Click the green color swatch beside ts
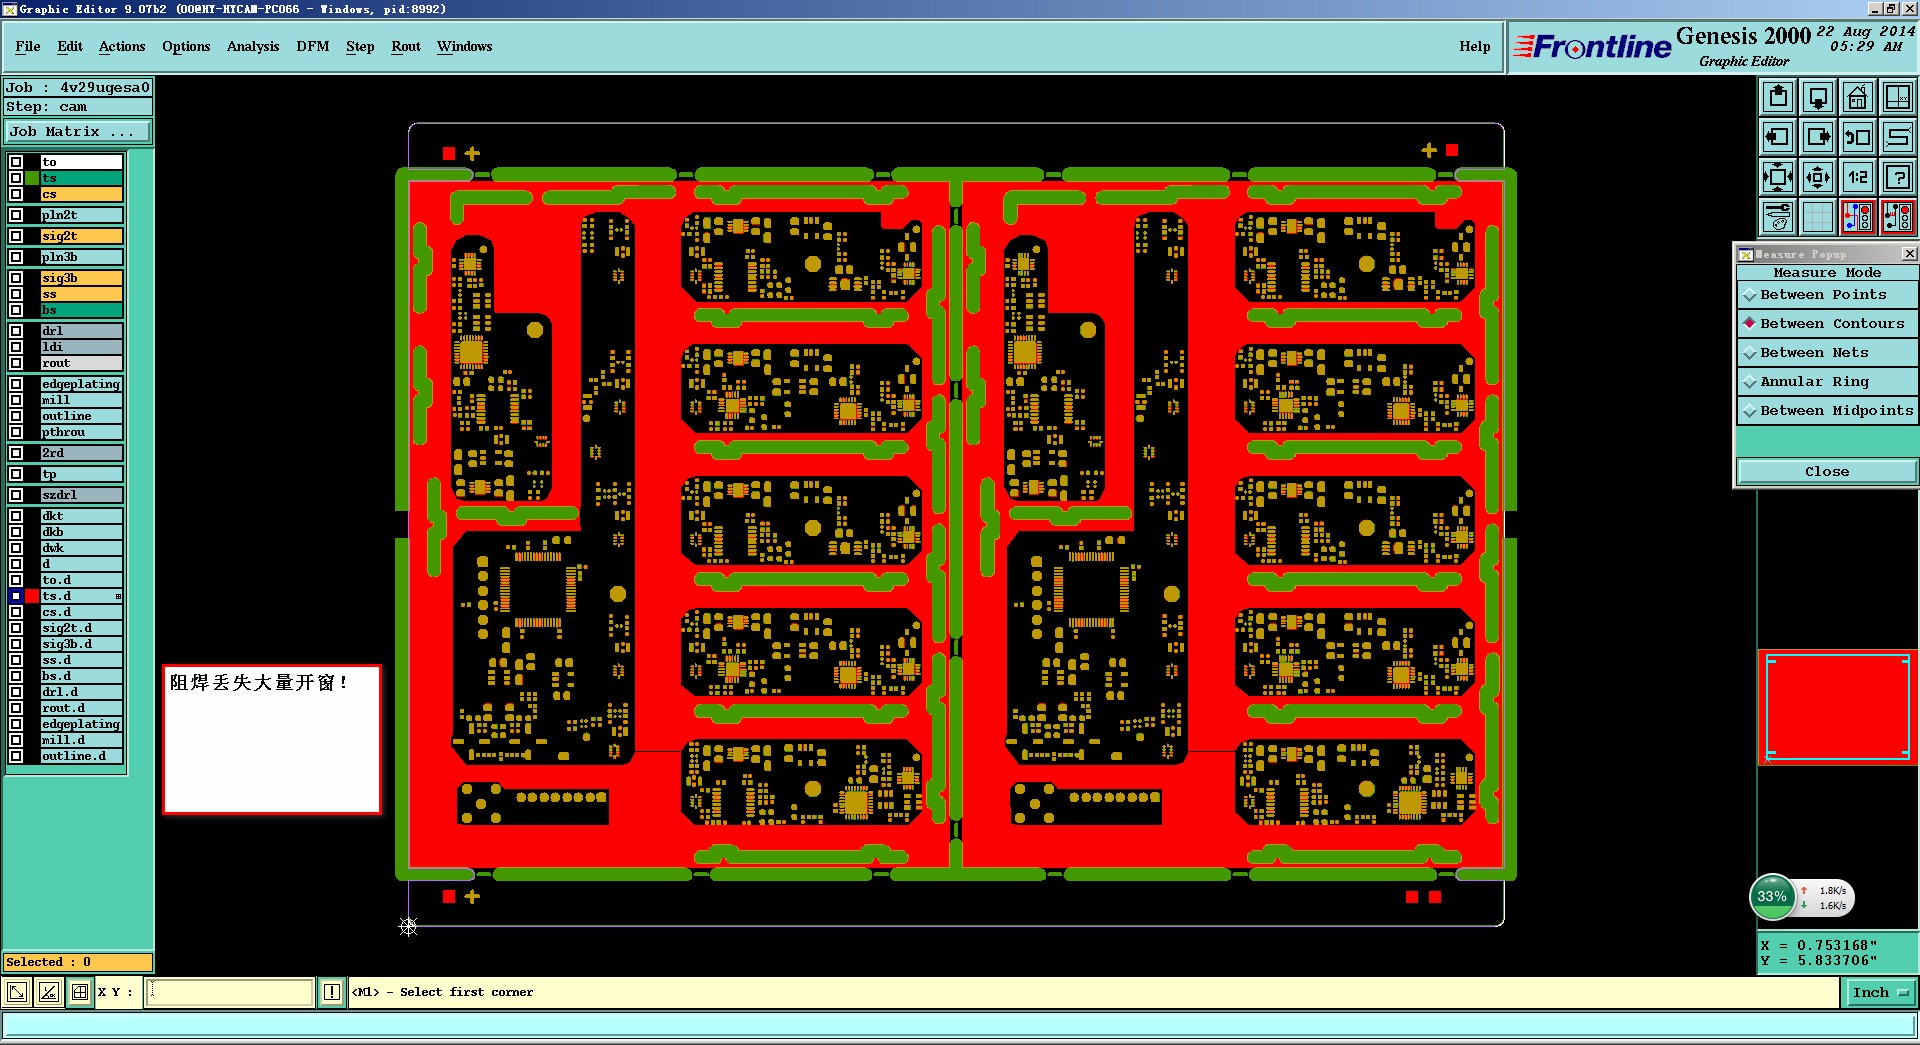The width and height of the screenshot is (1920, 1045). tap(32, 178)
